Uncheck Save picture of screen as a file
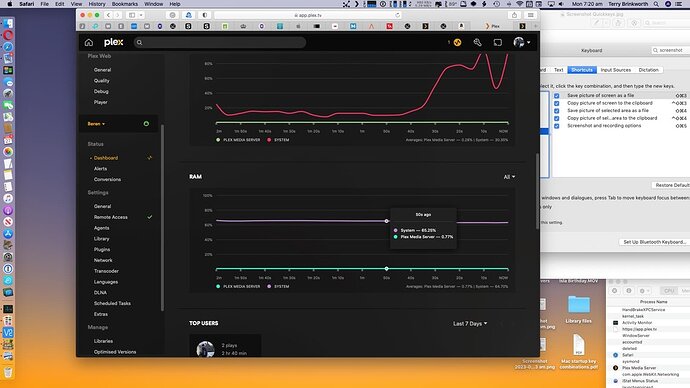 [557, 95]
